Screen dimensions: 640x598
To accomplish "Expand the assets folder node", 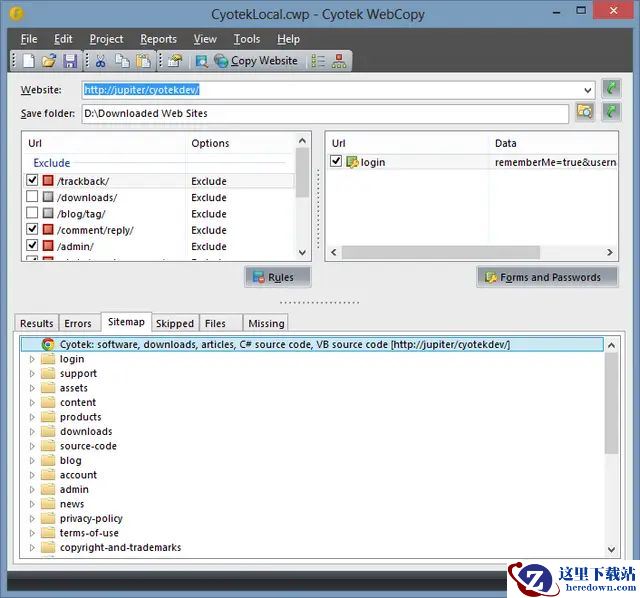I will point(32,389).
